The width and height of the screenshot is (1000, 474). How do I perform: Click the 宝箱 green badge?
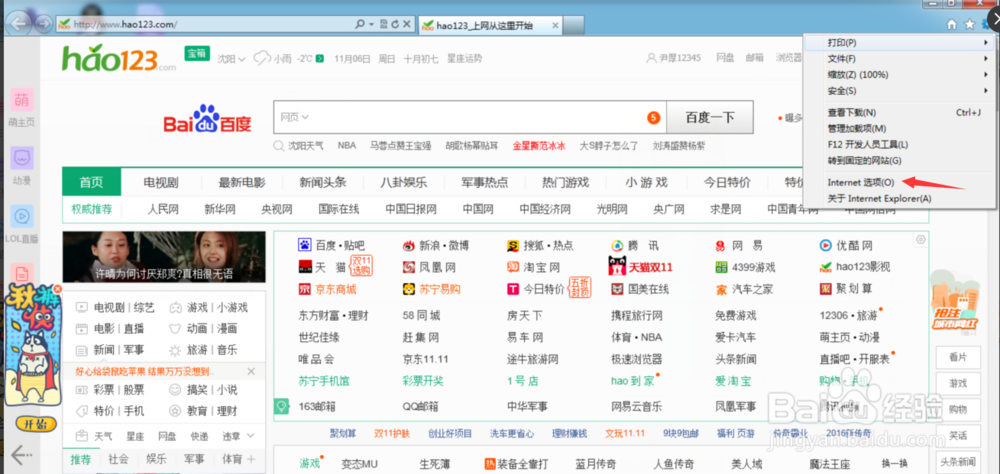pyautogui.click(x=197, y=54)
